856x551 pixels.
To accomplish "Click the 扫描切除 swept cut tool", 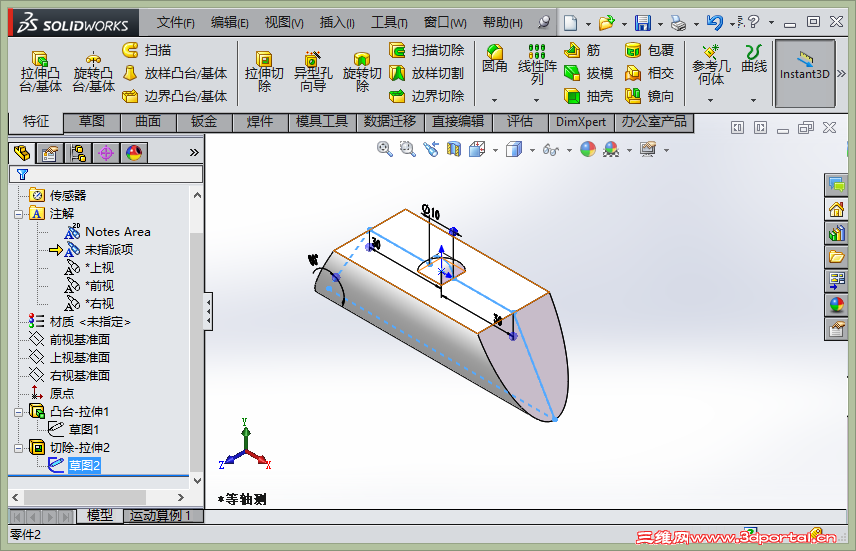I will tap(426, 50).
